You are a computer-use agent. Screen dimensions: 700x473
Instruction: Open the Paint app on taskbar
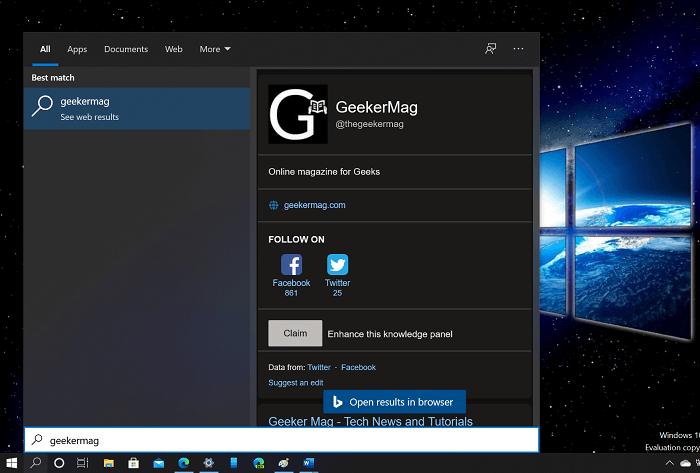click(283, 463)
